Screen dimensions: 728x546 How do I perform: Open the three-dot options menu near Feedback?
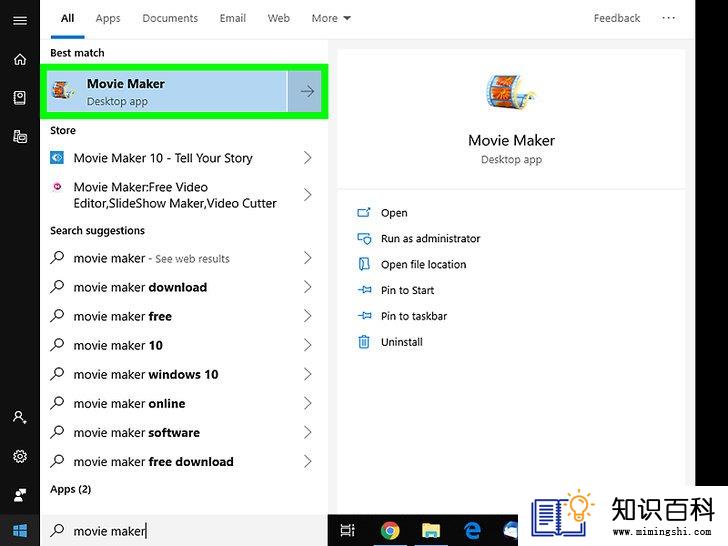point(669,18)
